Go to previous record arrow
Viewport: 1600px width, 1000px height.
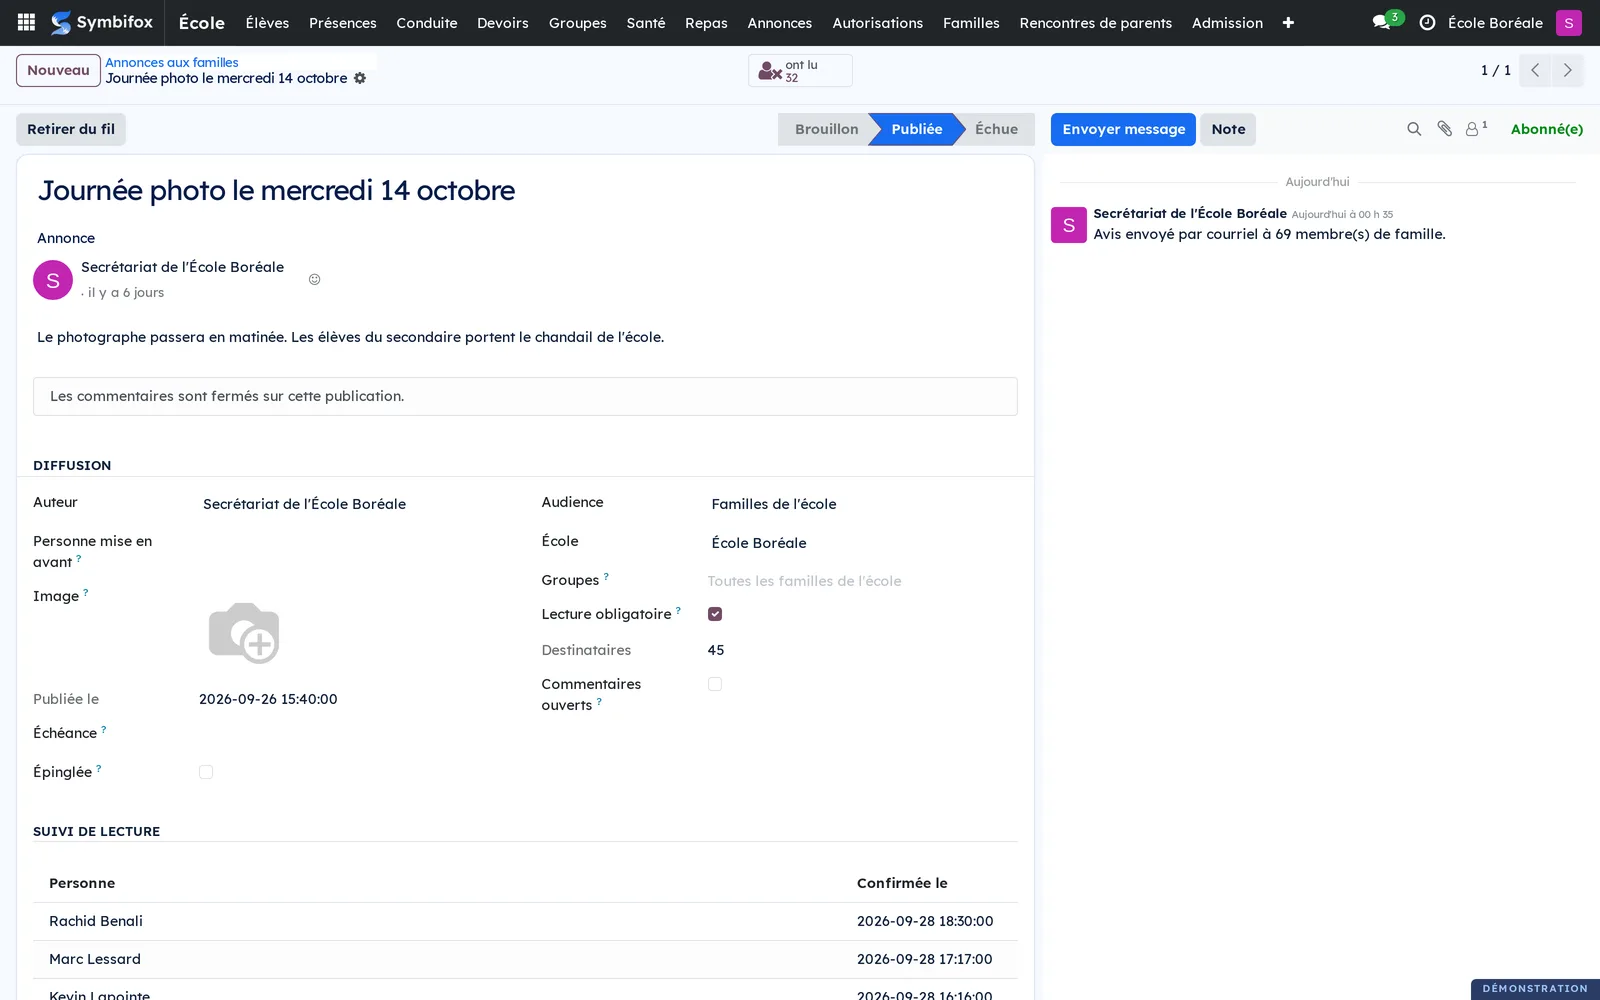pyautogui.click(x=1535, y=70)
